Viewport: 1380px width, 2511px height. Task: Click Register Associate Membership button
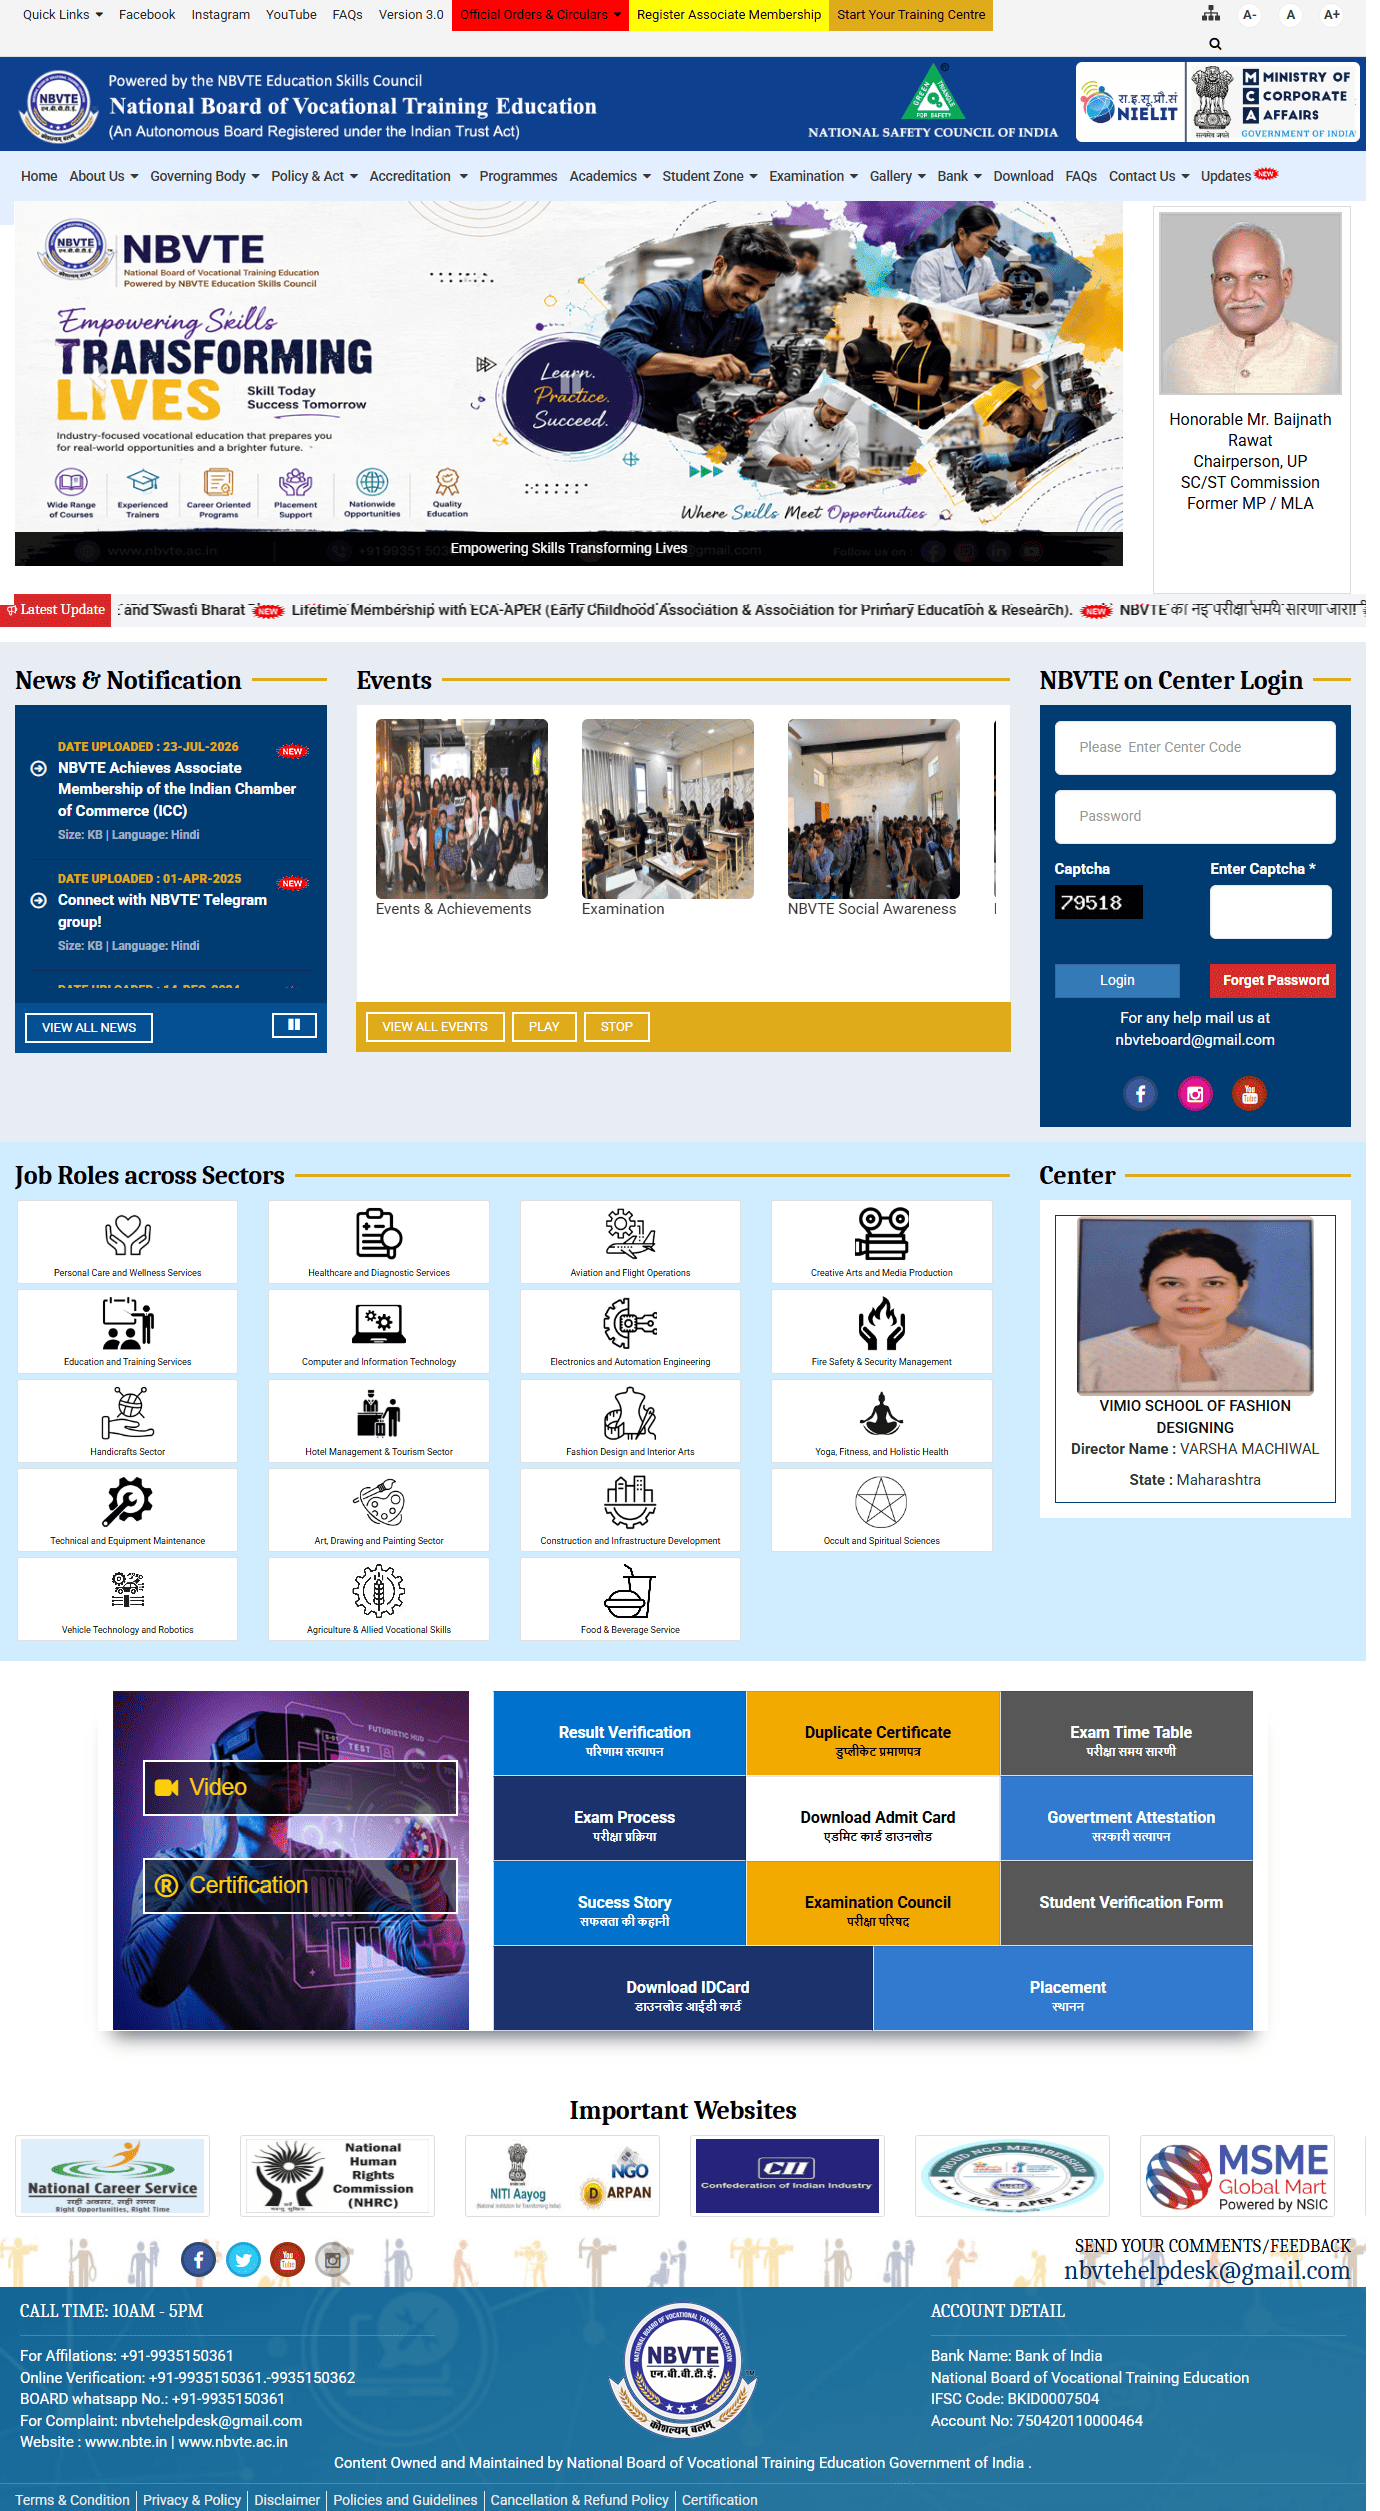tap(729, 15)
